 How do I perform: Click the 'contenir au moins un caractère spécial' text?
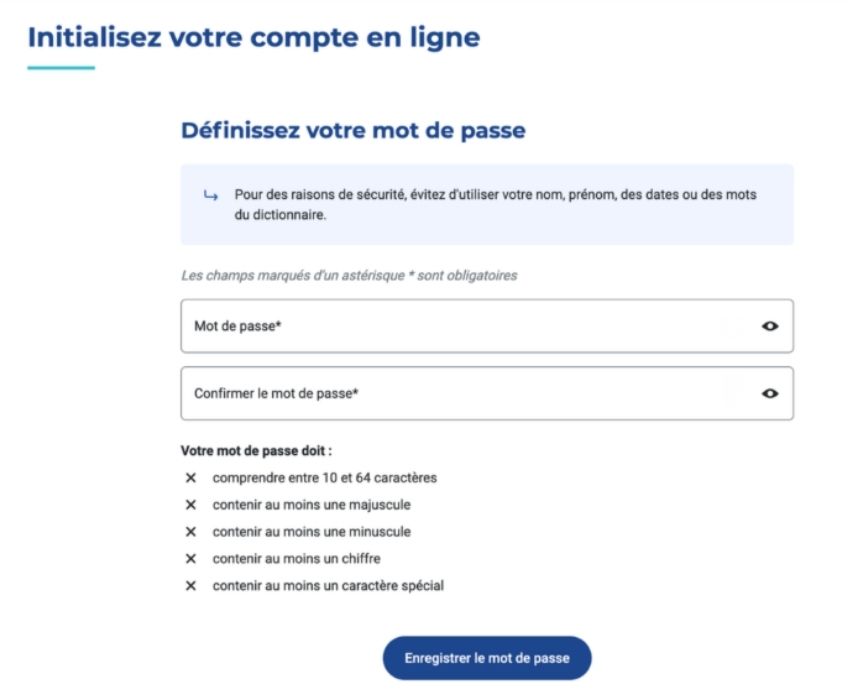tap(328, 586)
